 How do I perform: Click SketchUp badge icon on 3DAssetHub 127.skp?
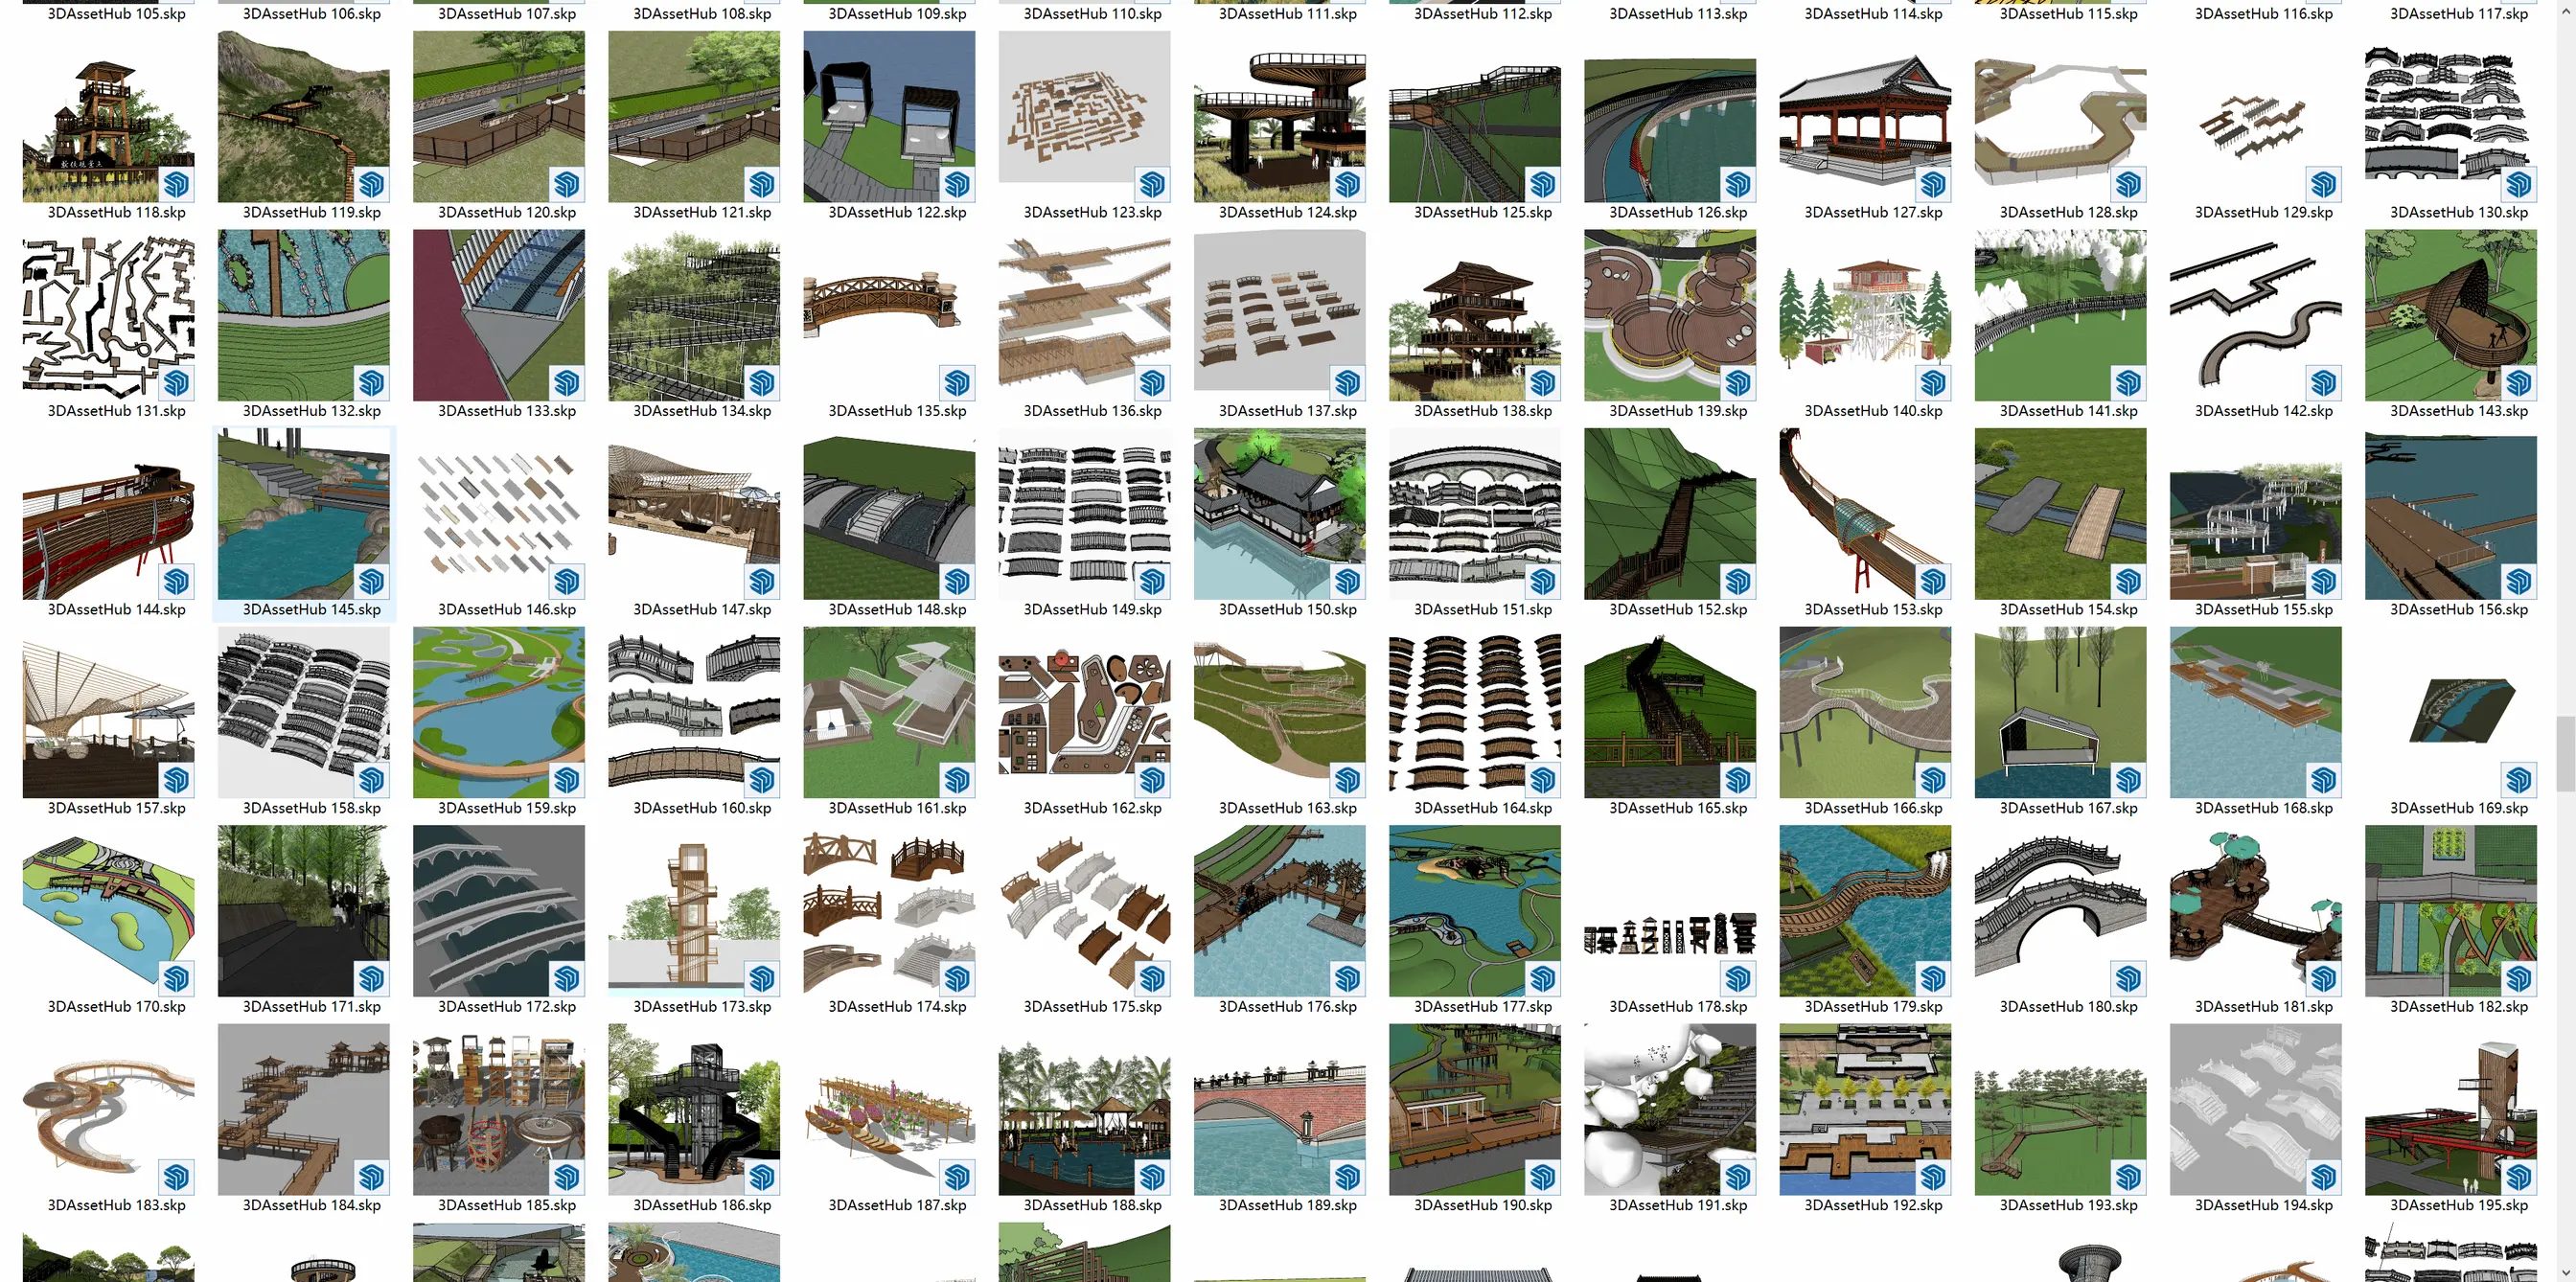point(1933,184)
